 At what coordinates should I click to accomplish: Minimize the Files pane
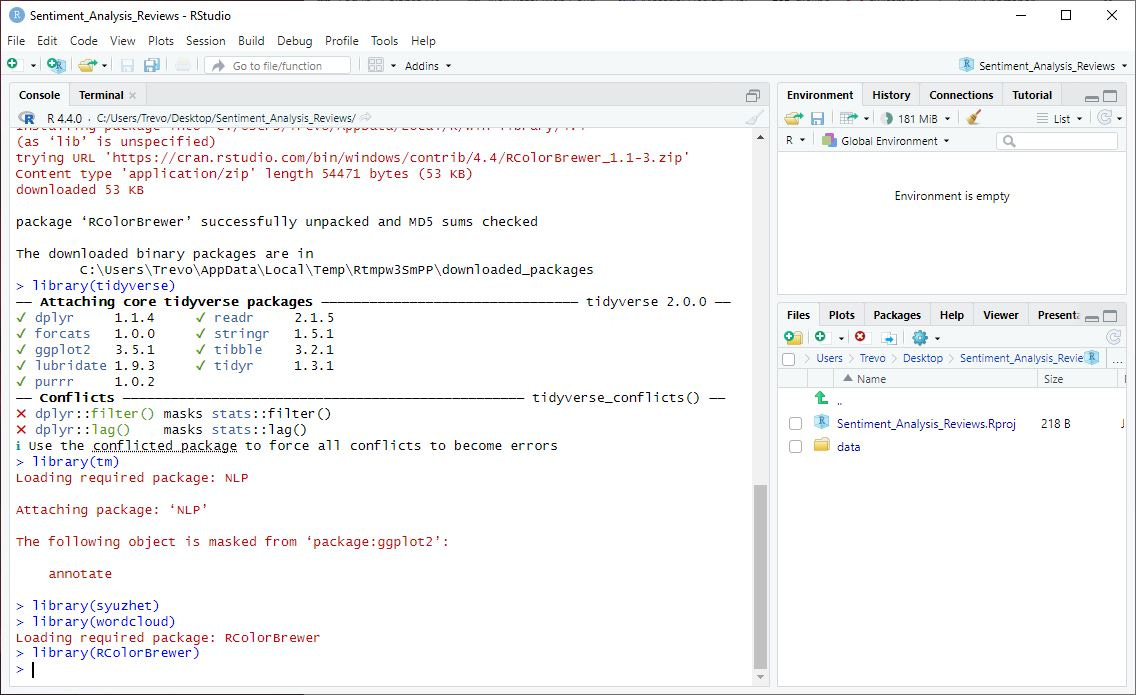click(x=1092, y=317)
